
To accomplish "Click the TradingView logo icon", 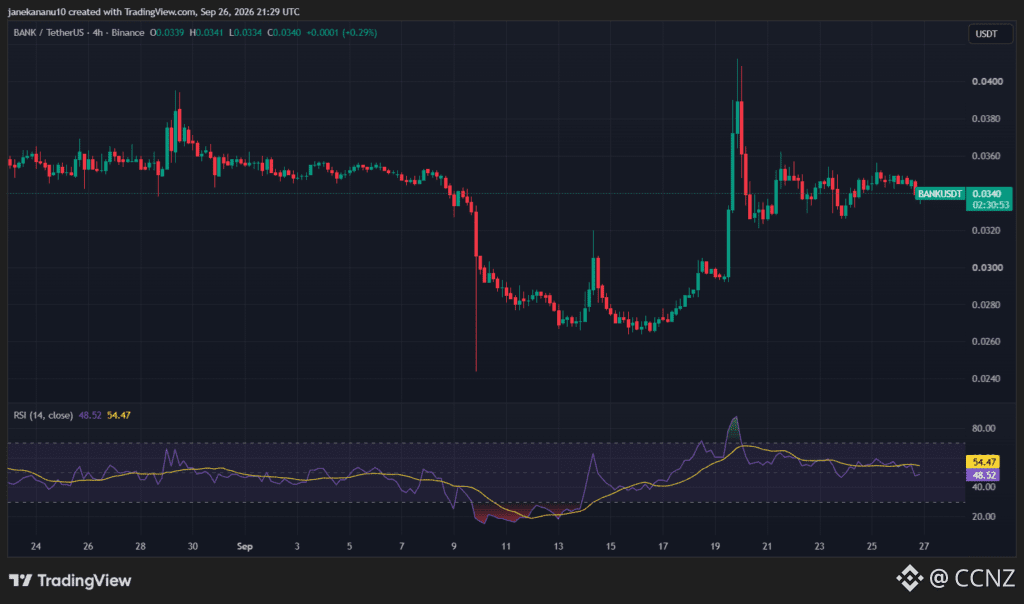I will click(20, 580).
